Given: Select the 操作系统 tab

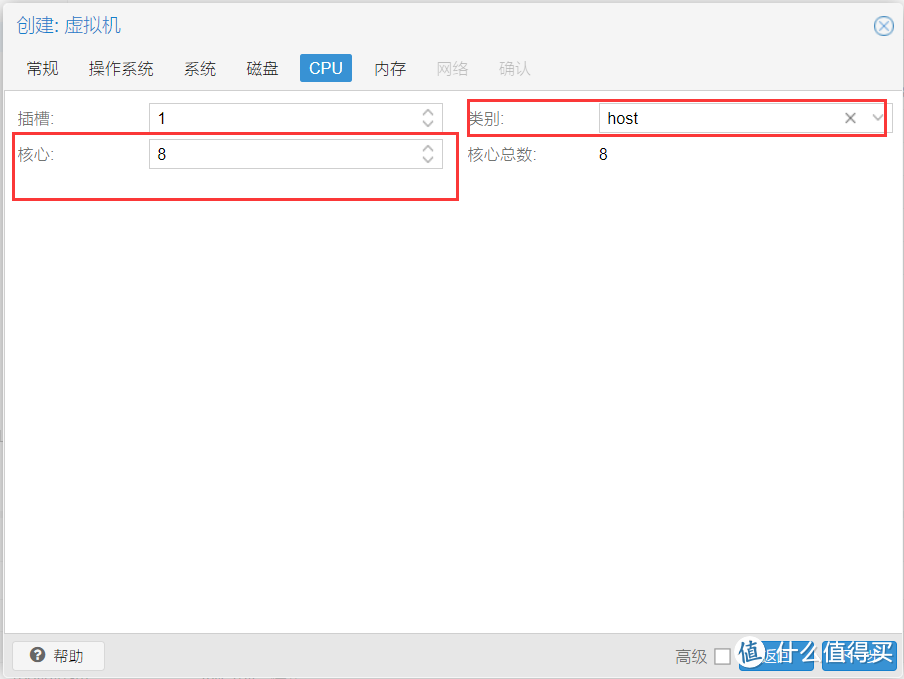Looking at the screenshot, I should (120, 68).
